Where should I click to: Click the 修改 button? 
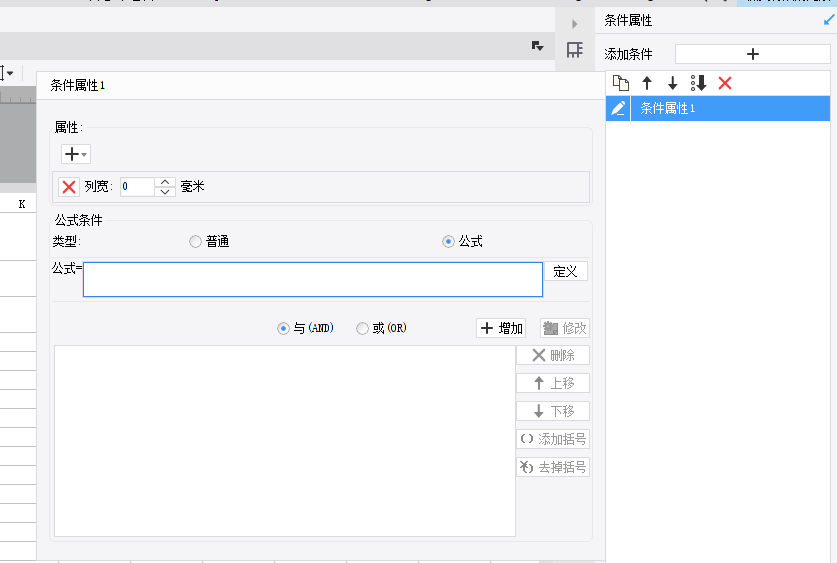(565, 328)
